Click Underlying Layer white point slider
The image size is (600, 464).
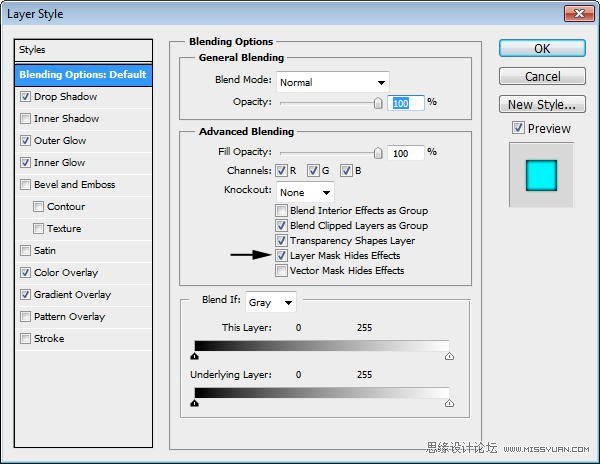449,403
